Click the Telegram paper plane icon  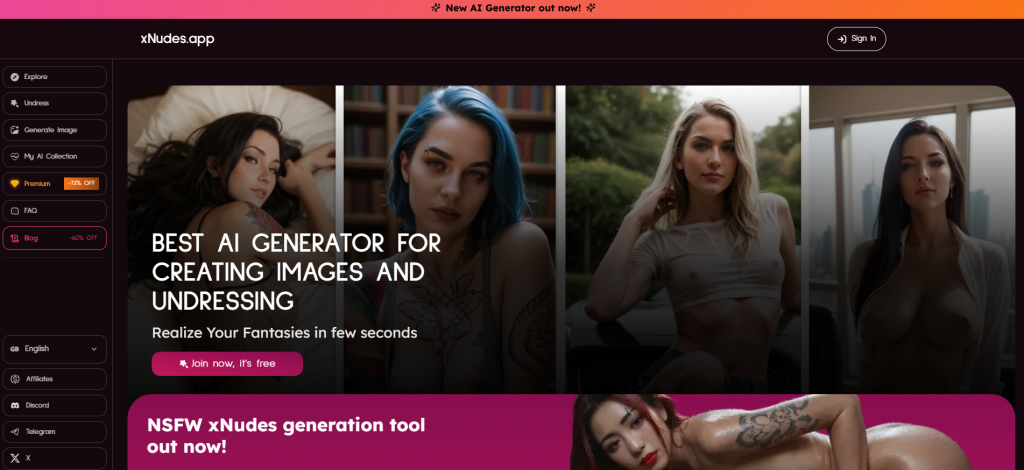[15, 432]
